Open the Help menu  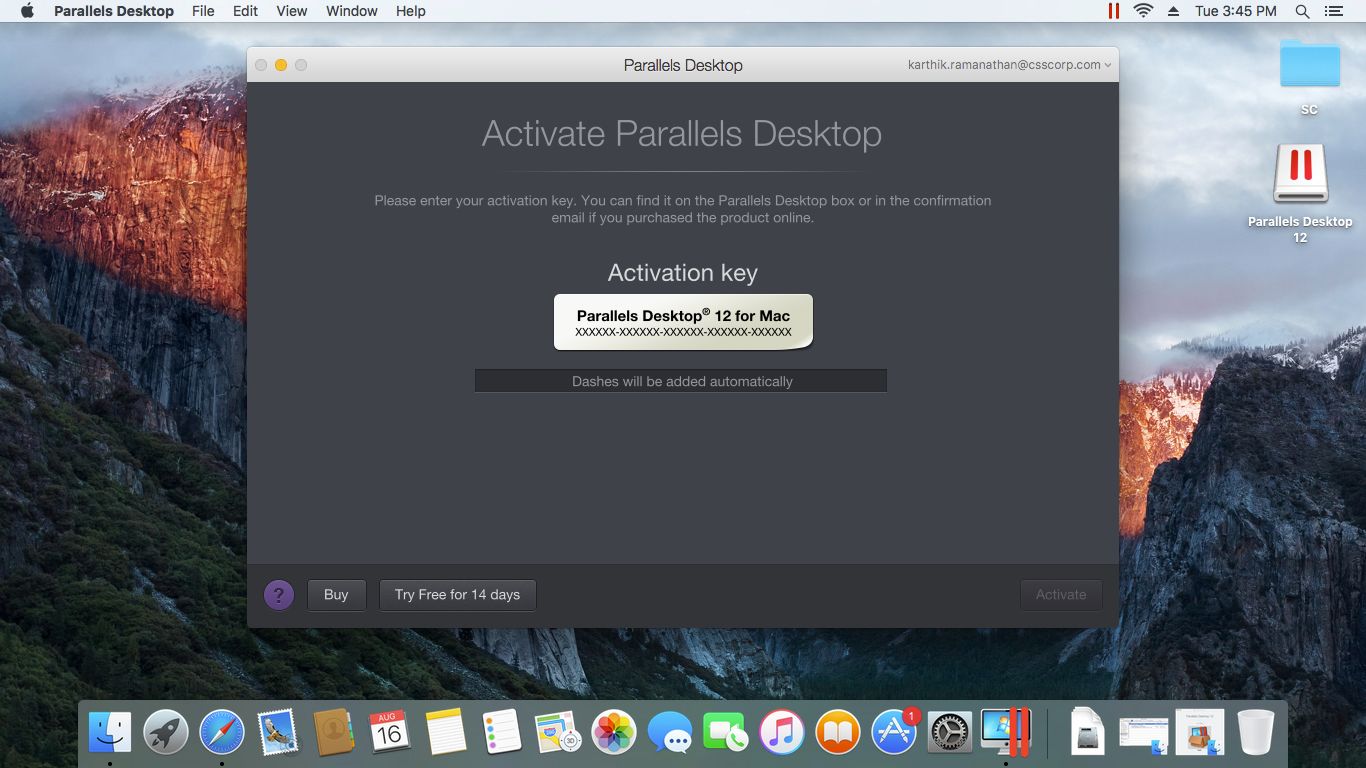(x=411, y=11)
